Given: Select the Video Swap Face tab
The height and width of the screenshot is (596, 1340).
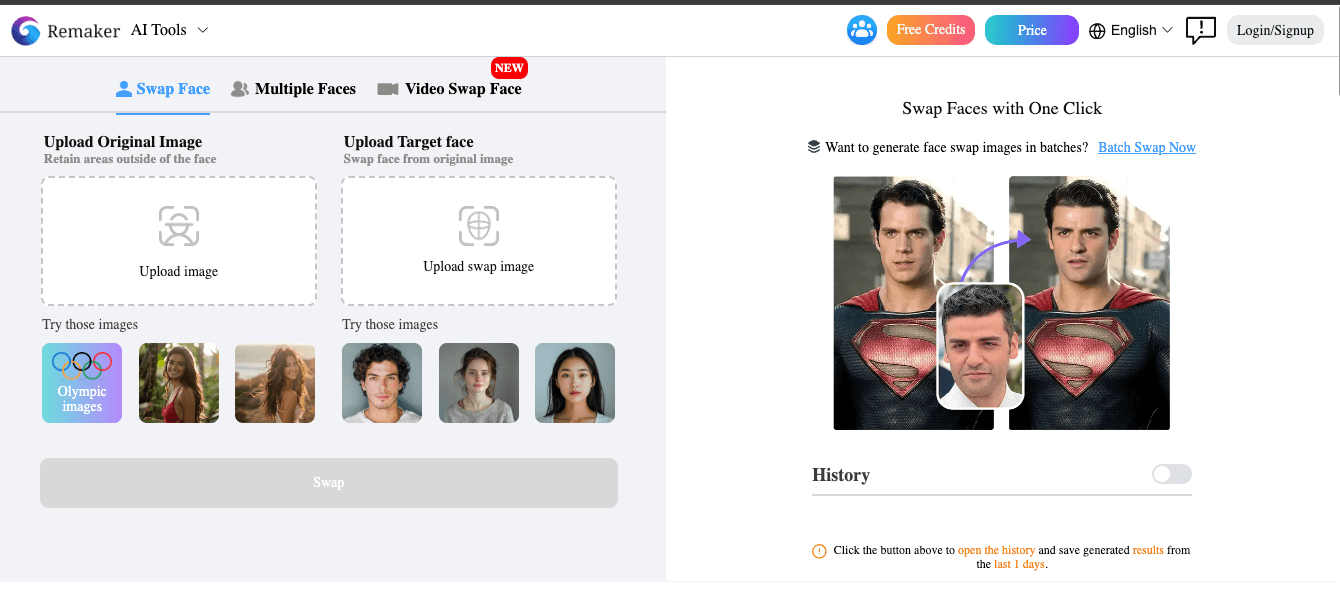Looking at the screenshot, I should [449, 89].
